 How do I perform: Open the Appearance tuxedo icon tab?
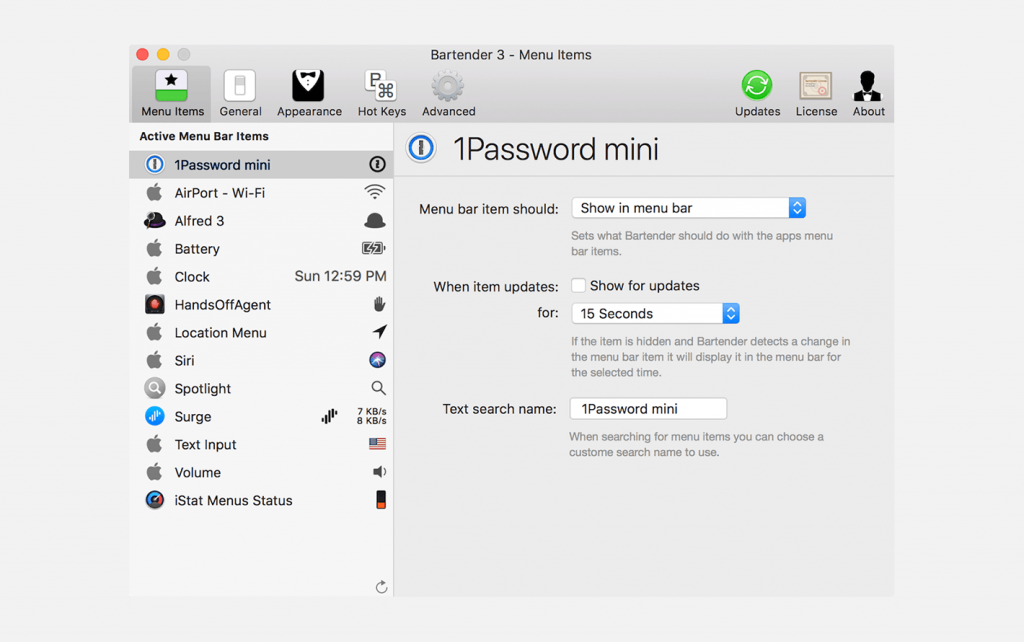click(x=309, y=93)
